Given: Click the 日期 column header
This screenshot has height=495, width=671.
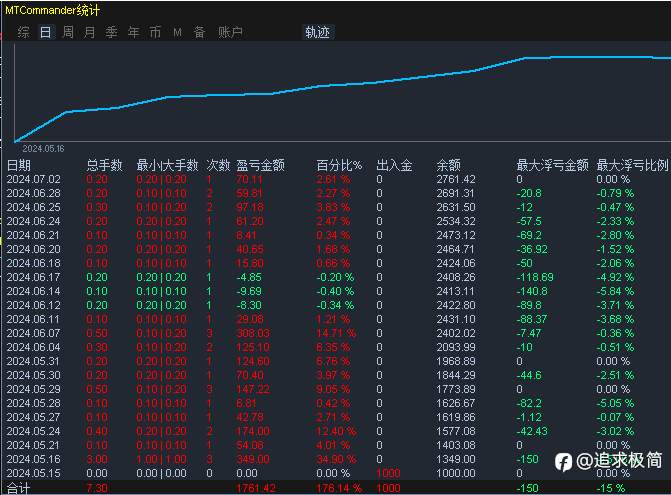Looking at the screenshot, I should [x=19, y=165].
